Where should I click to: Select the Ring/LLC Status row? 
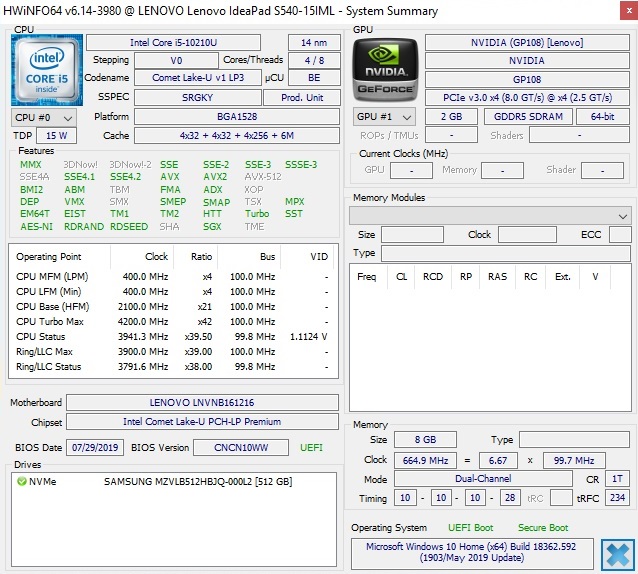[x=173, y=367]
